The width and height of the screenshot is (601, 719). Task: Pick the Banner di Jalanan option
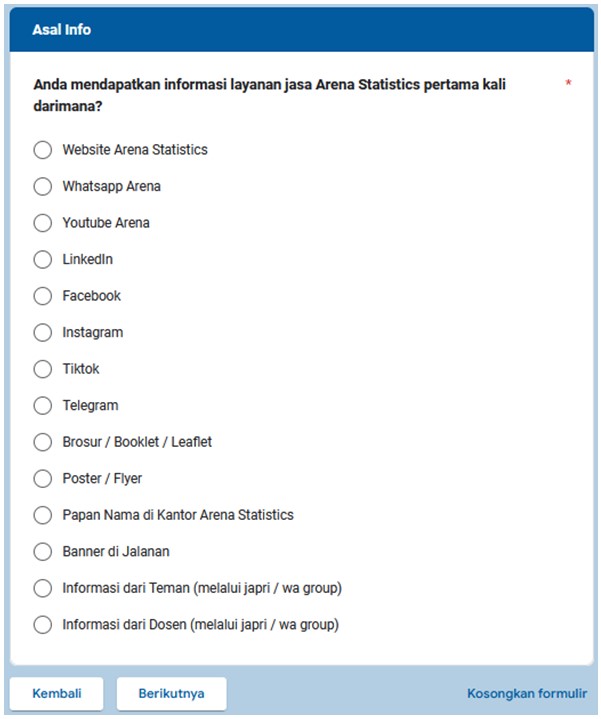42,552
